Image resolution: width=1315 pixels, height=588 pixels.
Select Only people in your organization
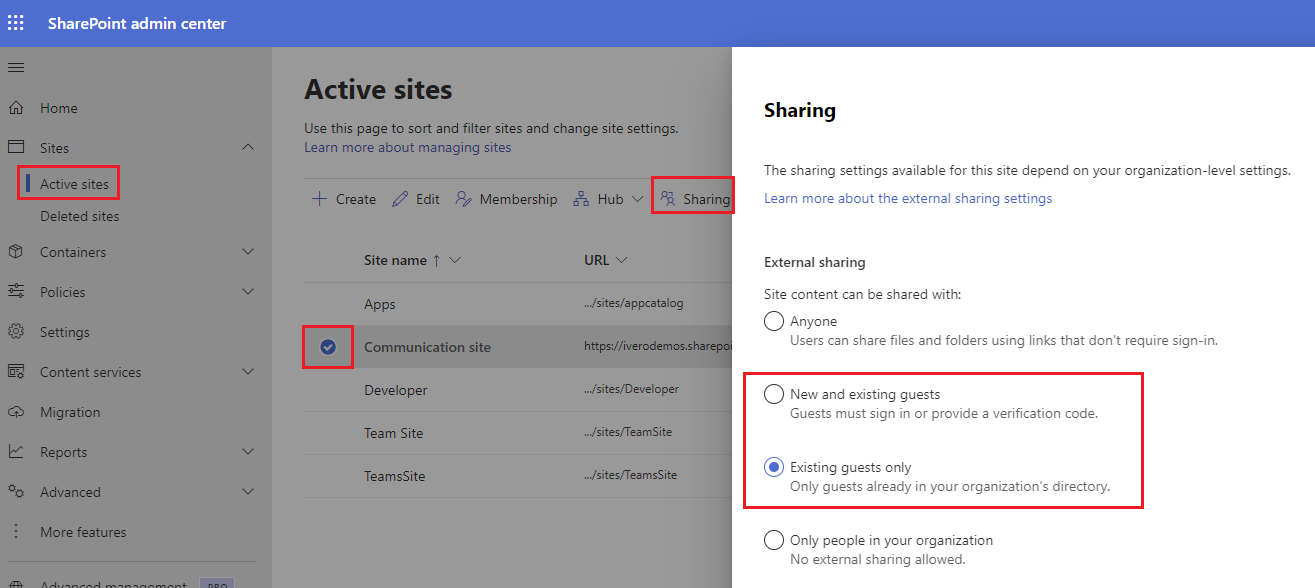click(773, 540)
